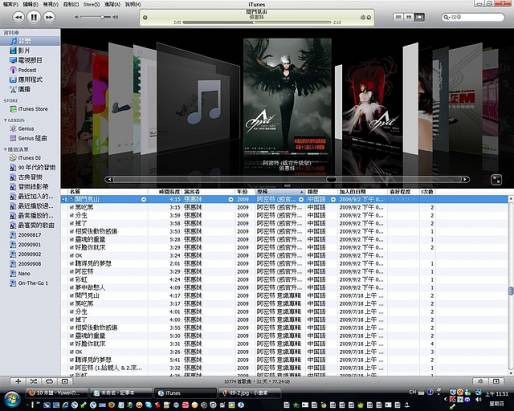
Task: Collapse the 播放清單 playlists section
Action: [5, 149]
